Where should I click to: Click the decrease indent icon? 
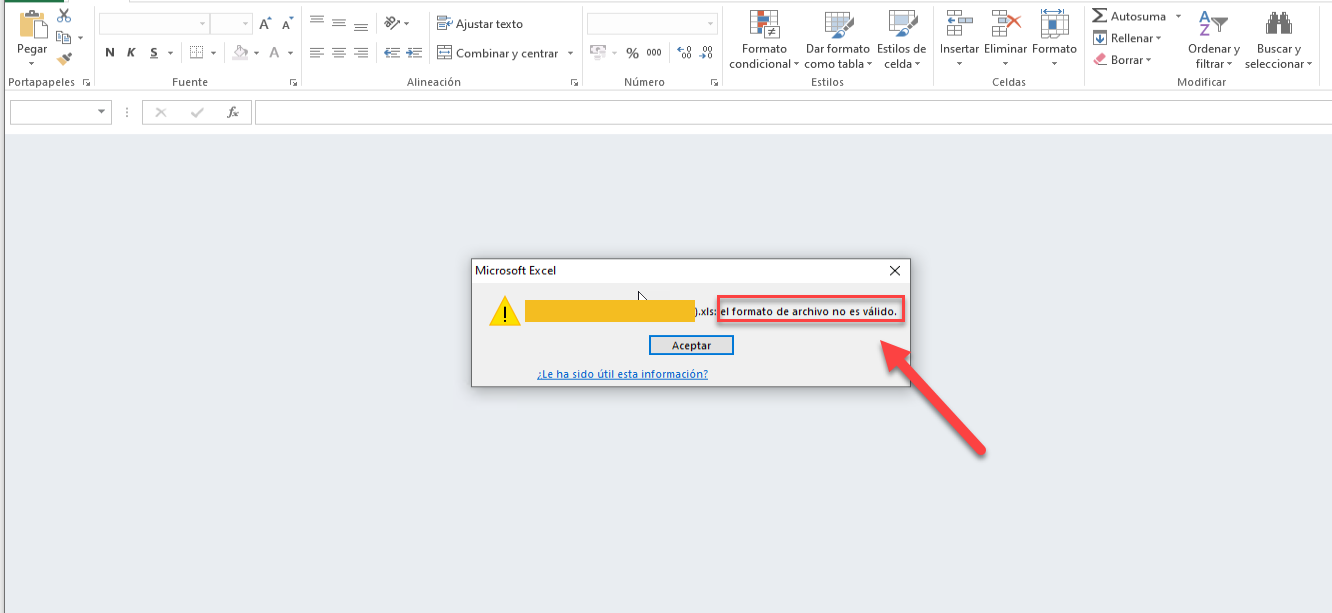(x=392, y=53)
